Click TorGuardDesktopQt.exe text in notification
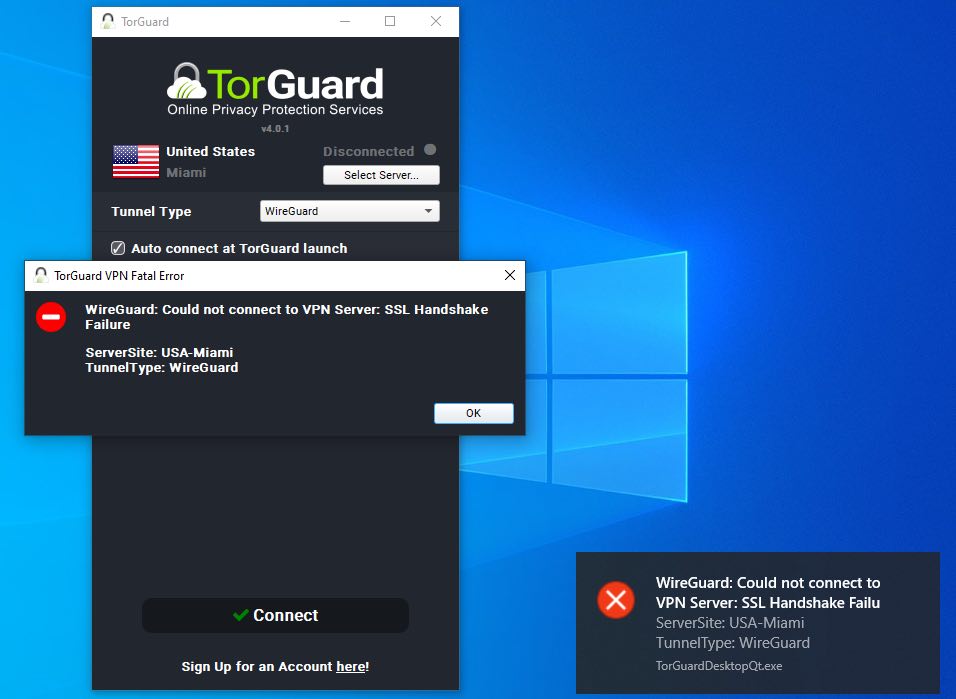This screenshot has width=956, height=699. click(x=719, y=666)
